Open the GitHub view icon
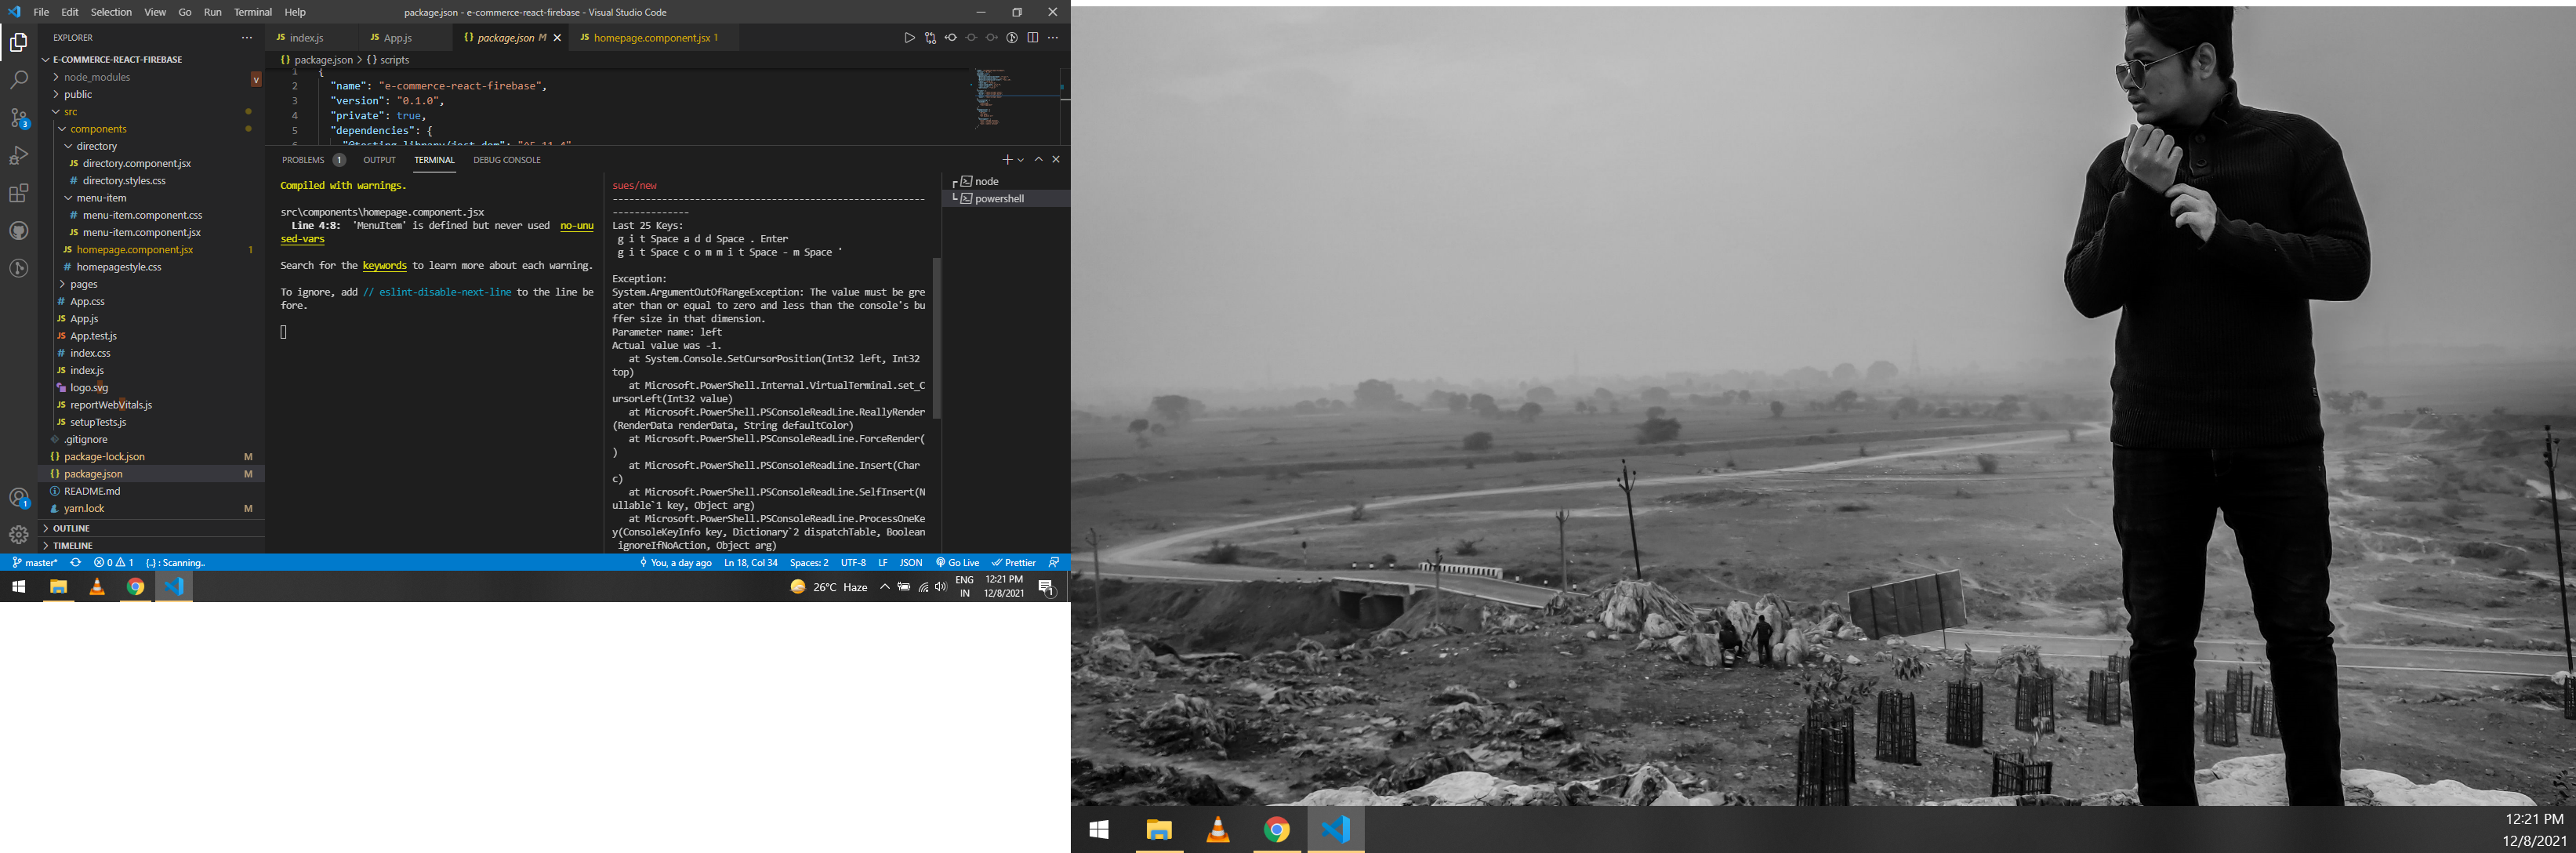Screen dimensions: 2576x853 18,231
